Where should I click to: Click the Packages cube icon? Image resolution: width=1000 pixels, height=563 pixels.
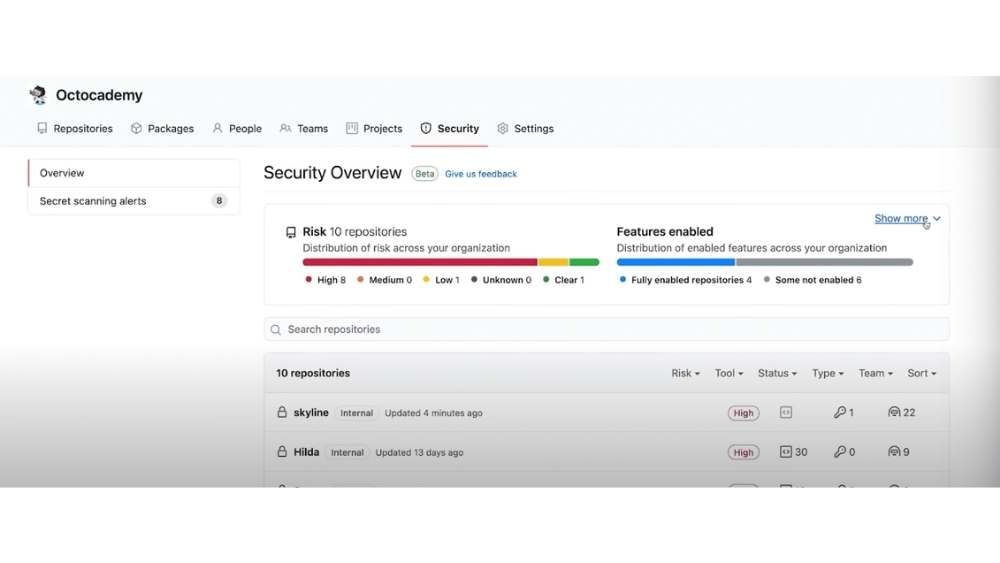(136, 128)
